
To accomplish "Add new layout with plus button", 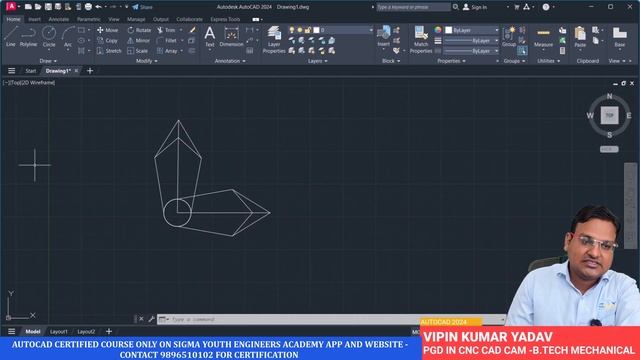I will click(109, 331).
